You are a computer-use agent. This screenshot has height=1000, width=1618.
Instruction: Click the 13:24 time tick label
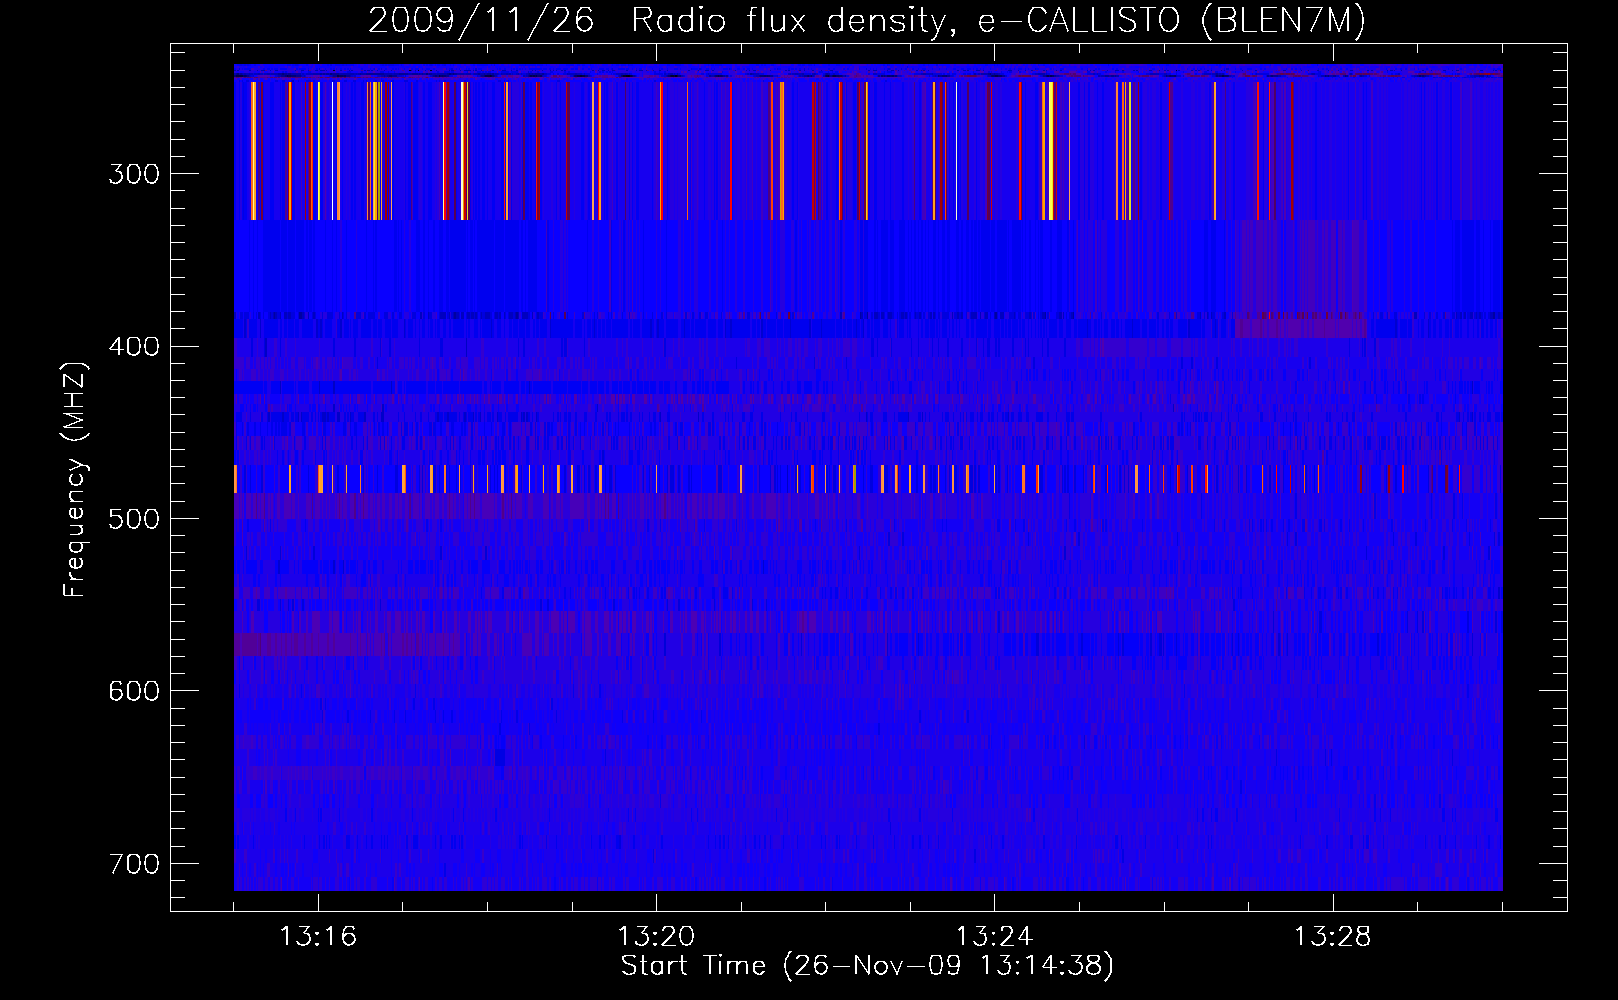(994, 936)
